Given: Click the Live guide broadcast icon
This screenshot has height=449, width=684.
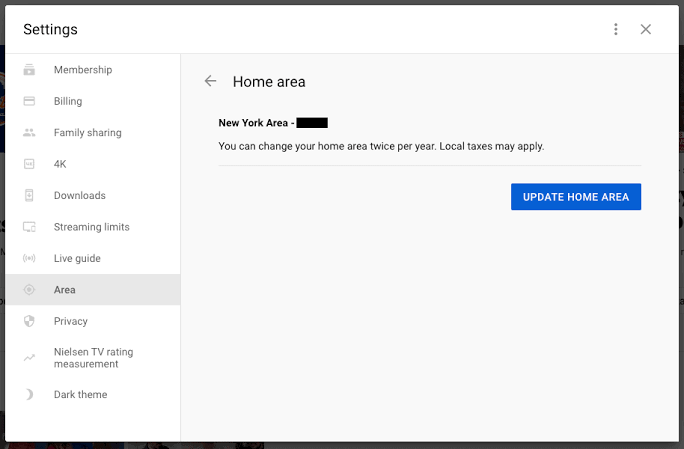Looking at the screenshot, I should [29, 258].
